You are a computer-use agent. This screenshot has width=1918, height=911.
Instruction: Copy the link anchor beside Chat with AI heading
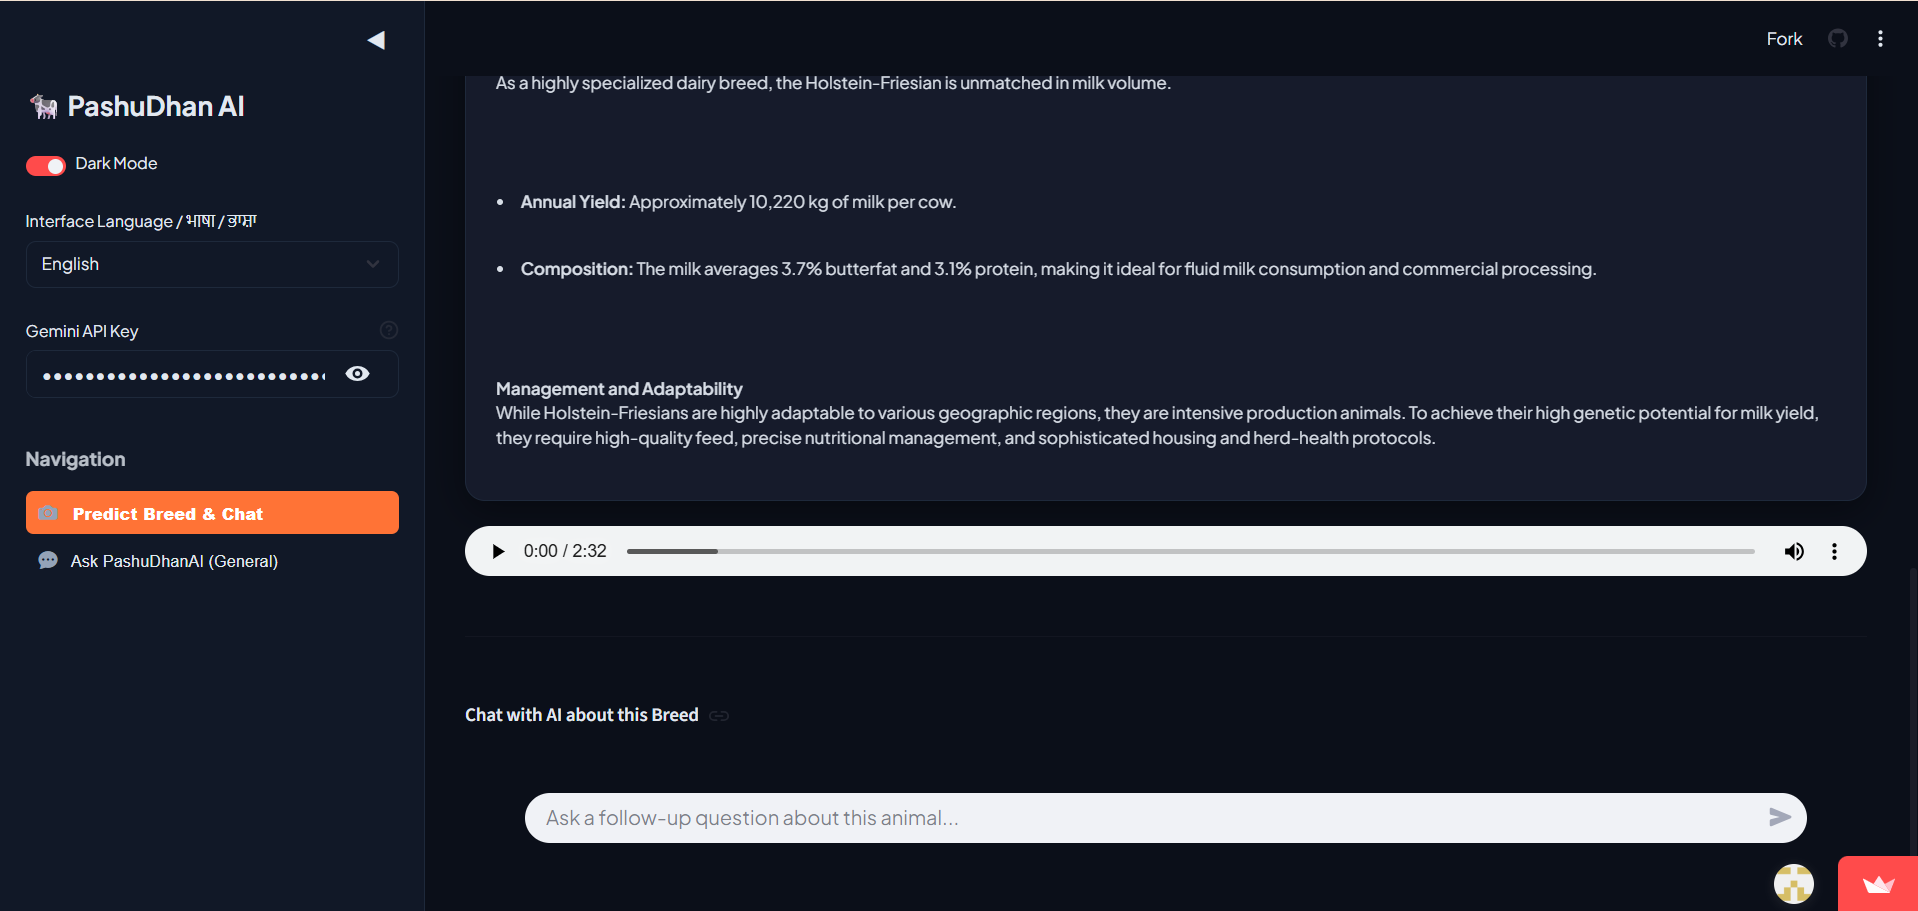click(x=719, y=716)
